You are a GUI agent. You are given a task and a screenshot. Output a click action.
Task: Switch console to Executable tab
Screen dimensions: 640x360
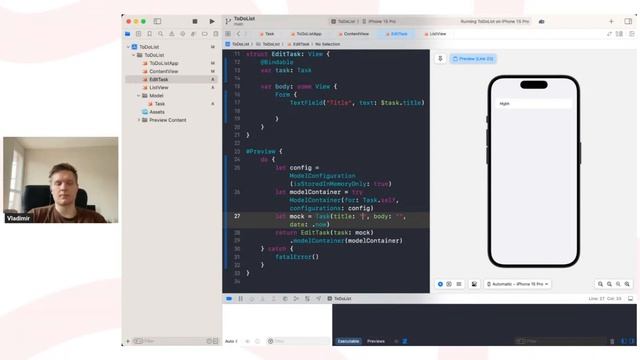[x=348, y=341]
